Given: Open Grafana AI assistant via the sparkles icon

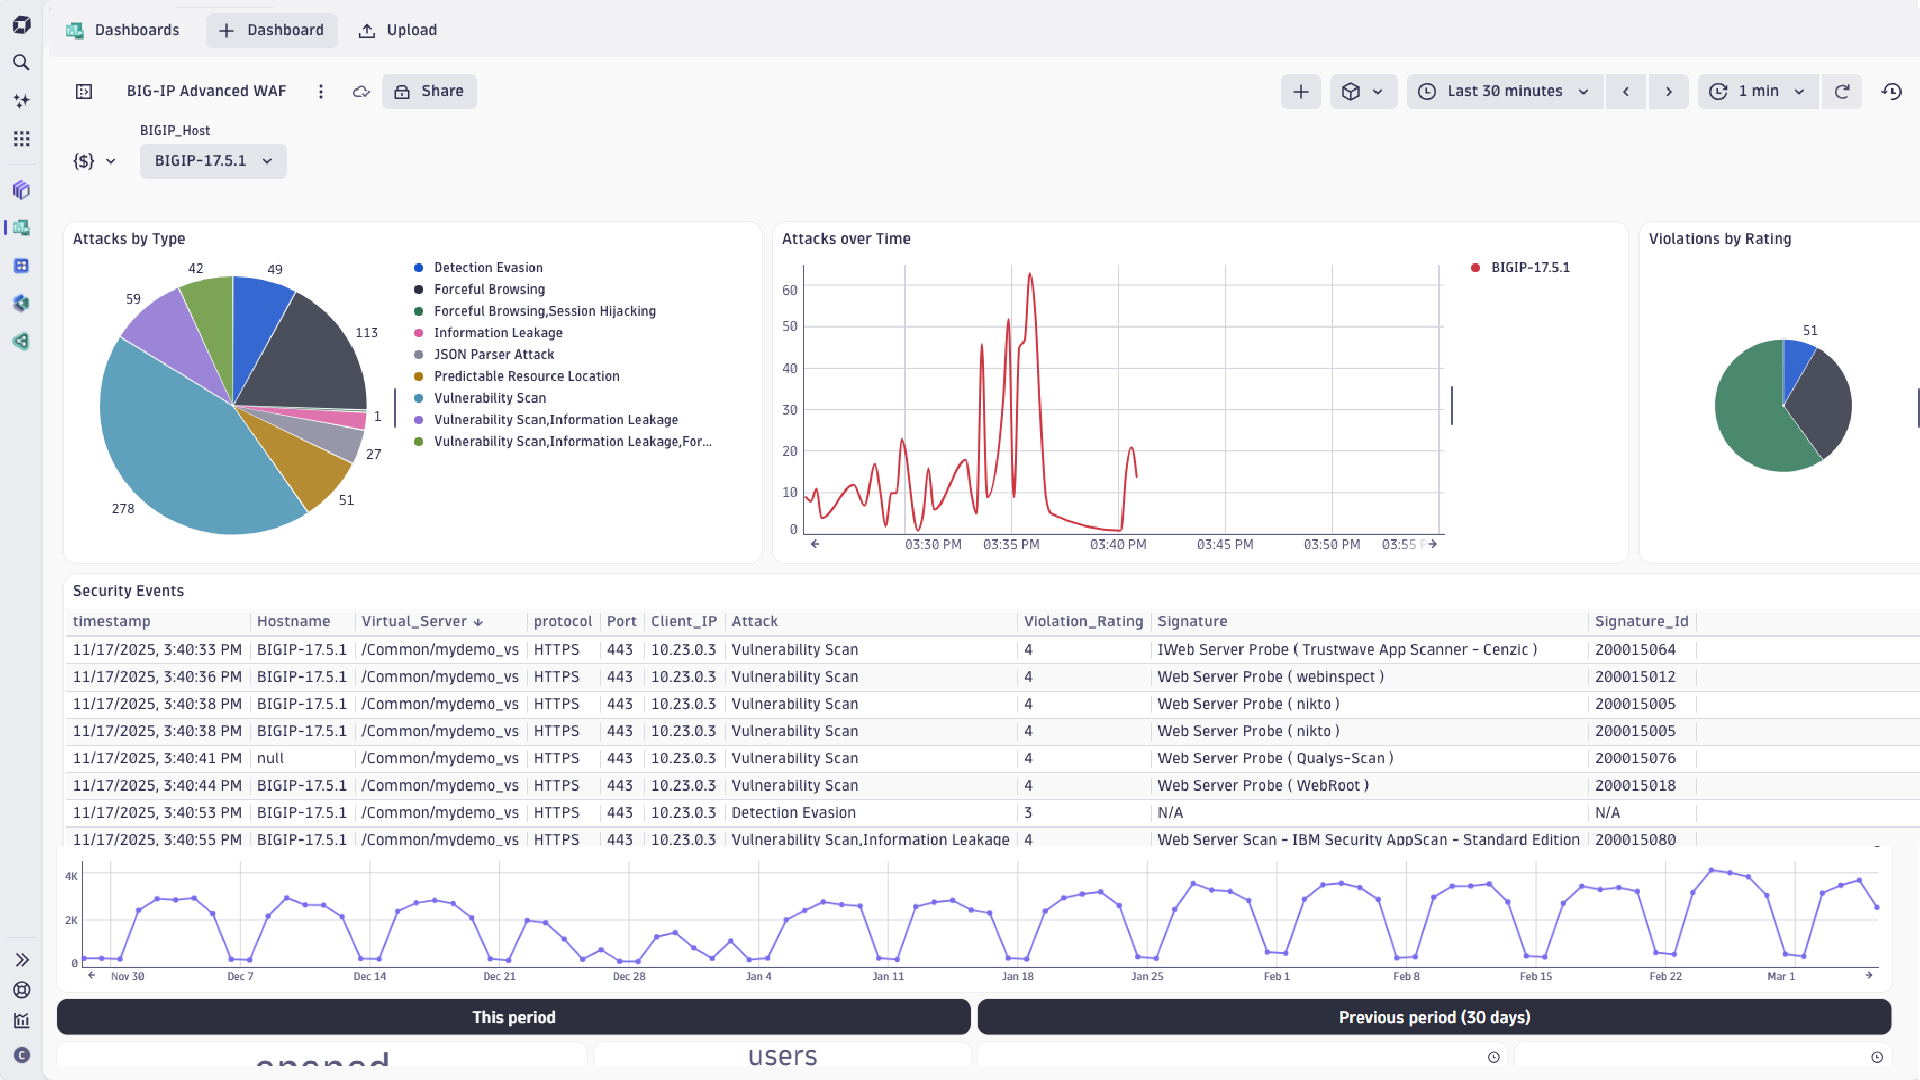Looking at the screenshot, I should (x=21, y=100).
